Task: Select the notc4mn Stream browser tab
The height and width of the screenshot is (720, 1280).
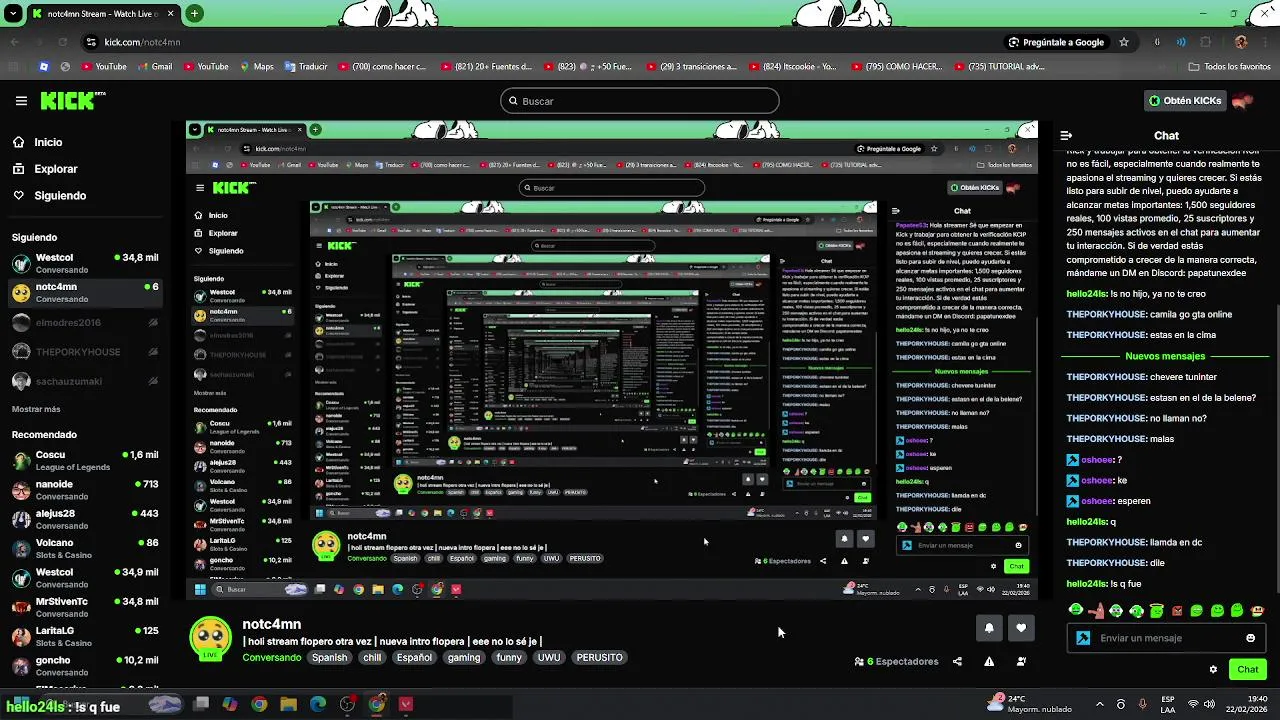Action: click(103, 14)
